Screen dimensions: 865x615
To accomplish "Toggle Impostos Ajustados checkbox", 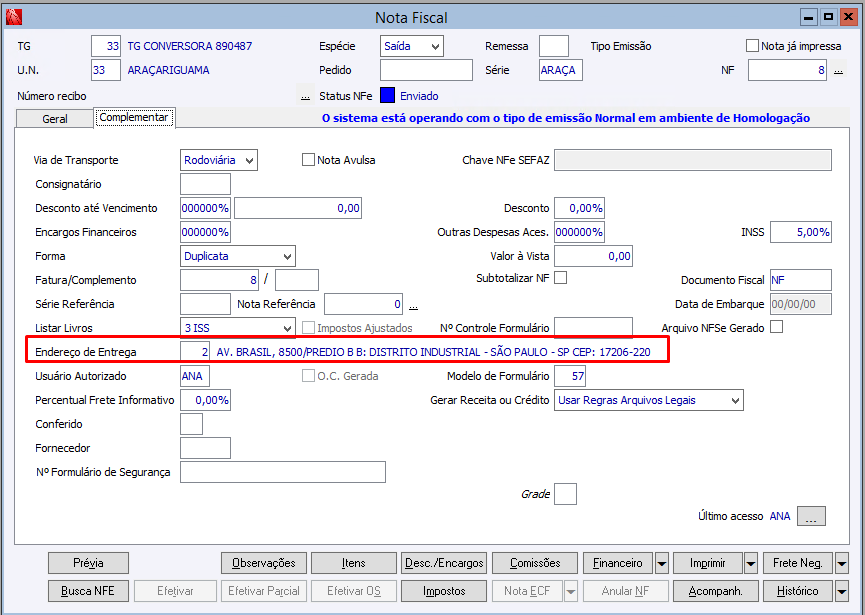I will pos(308,328).
